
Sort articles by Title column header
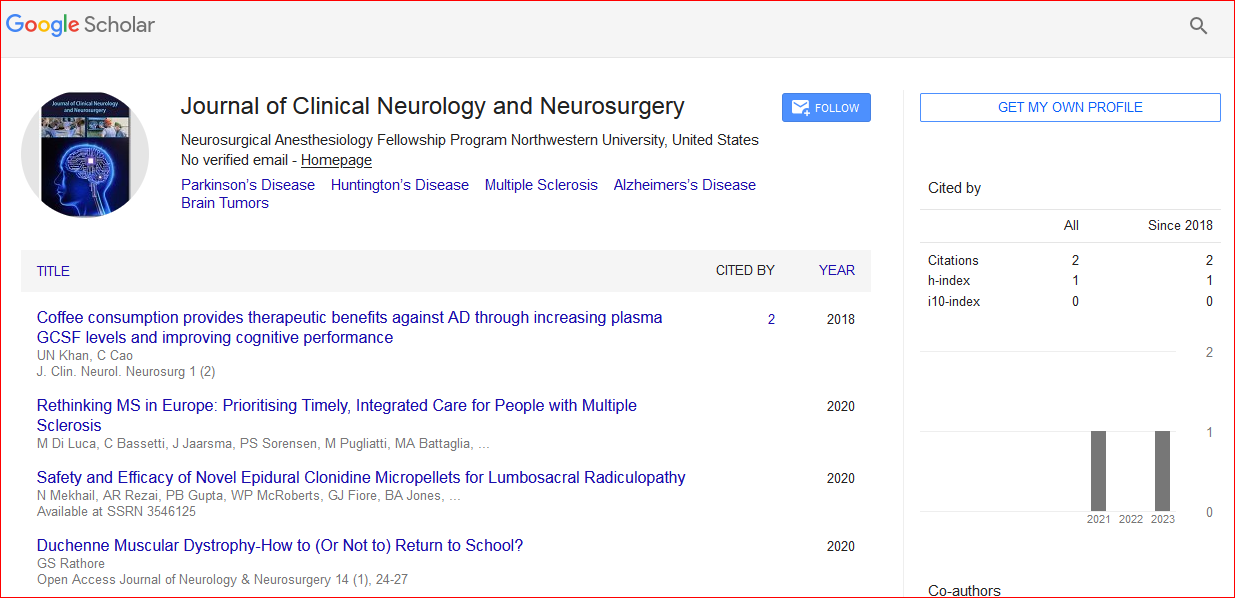53,271
